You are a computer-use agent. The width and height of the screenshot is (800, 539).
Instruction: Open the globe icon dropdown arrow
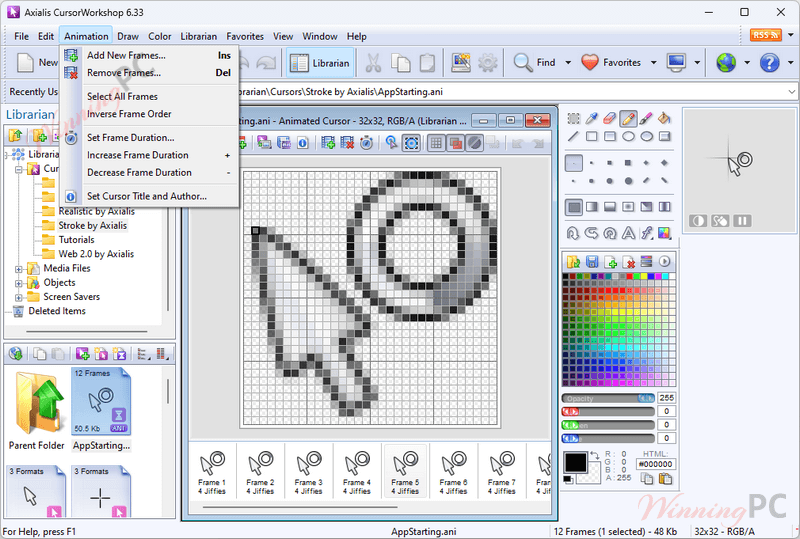pyautogui.click(x=747, y=63)
